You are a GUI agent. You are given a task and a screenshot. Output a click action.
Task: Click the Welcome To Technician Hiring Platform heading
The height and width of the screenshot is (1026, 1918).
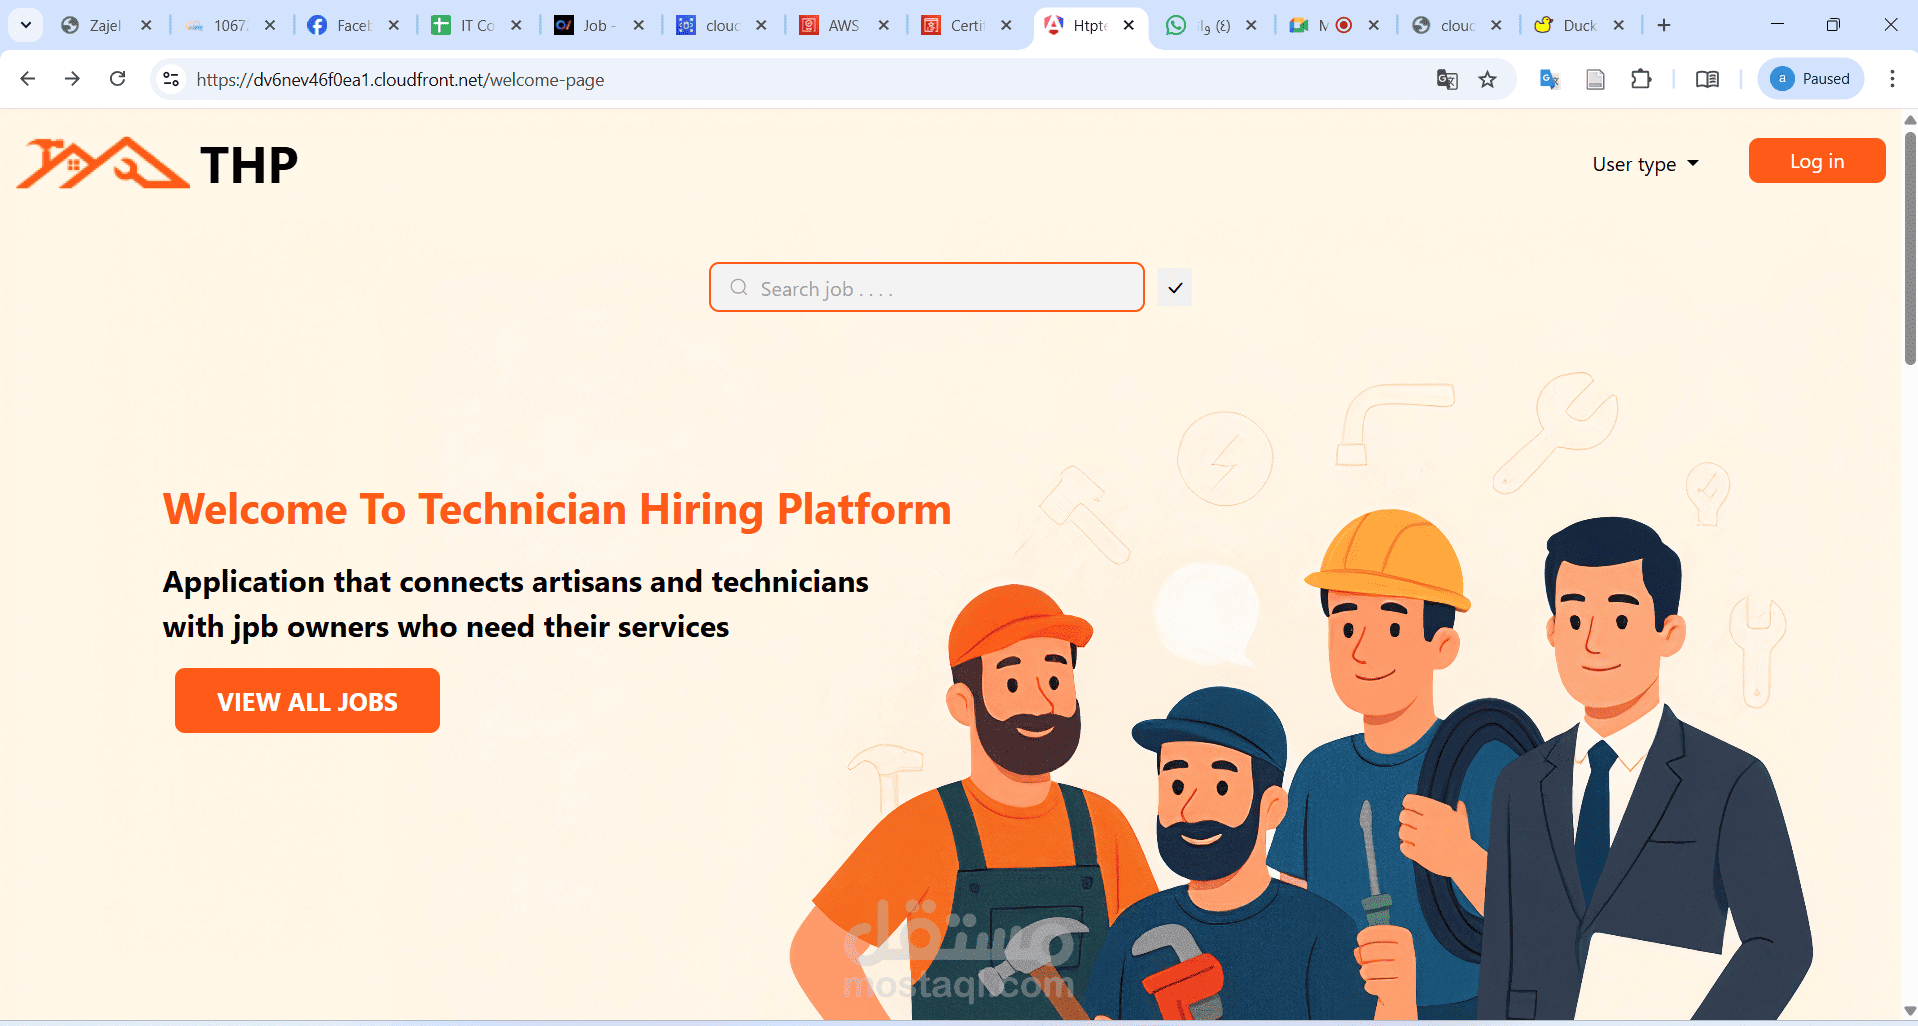coord(557,509)
